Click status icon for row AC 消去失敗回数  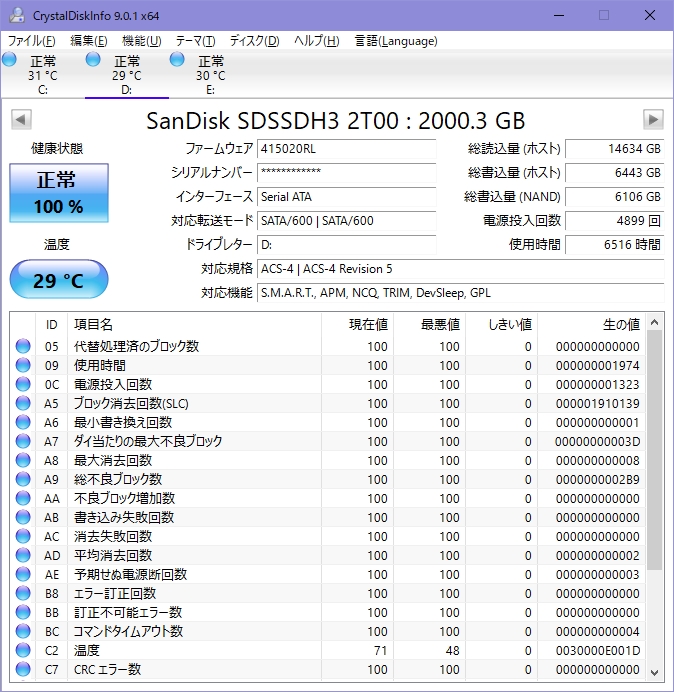[23, 536]
